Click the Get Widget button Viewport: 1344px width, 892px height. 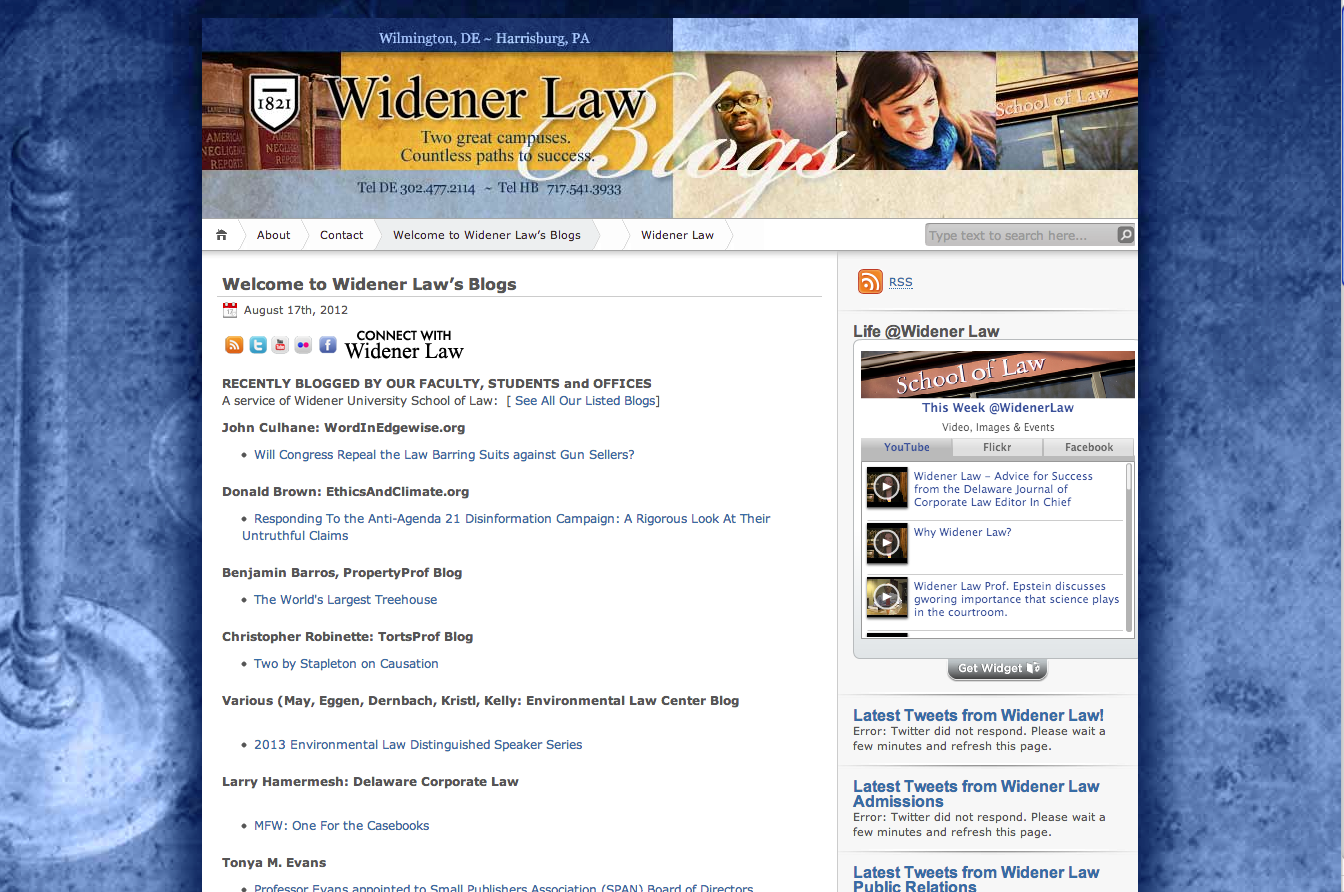998,669
